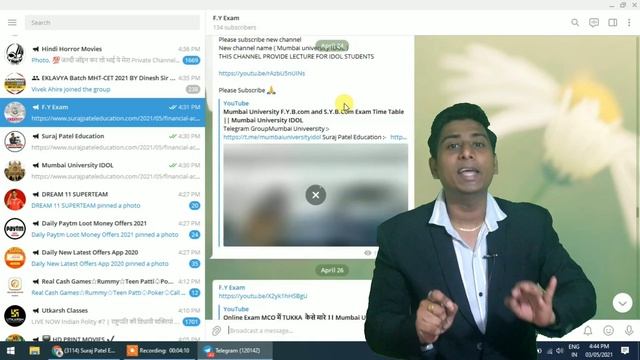
Task: Open the three-dot channel options menu
Action: 629,22
